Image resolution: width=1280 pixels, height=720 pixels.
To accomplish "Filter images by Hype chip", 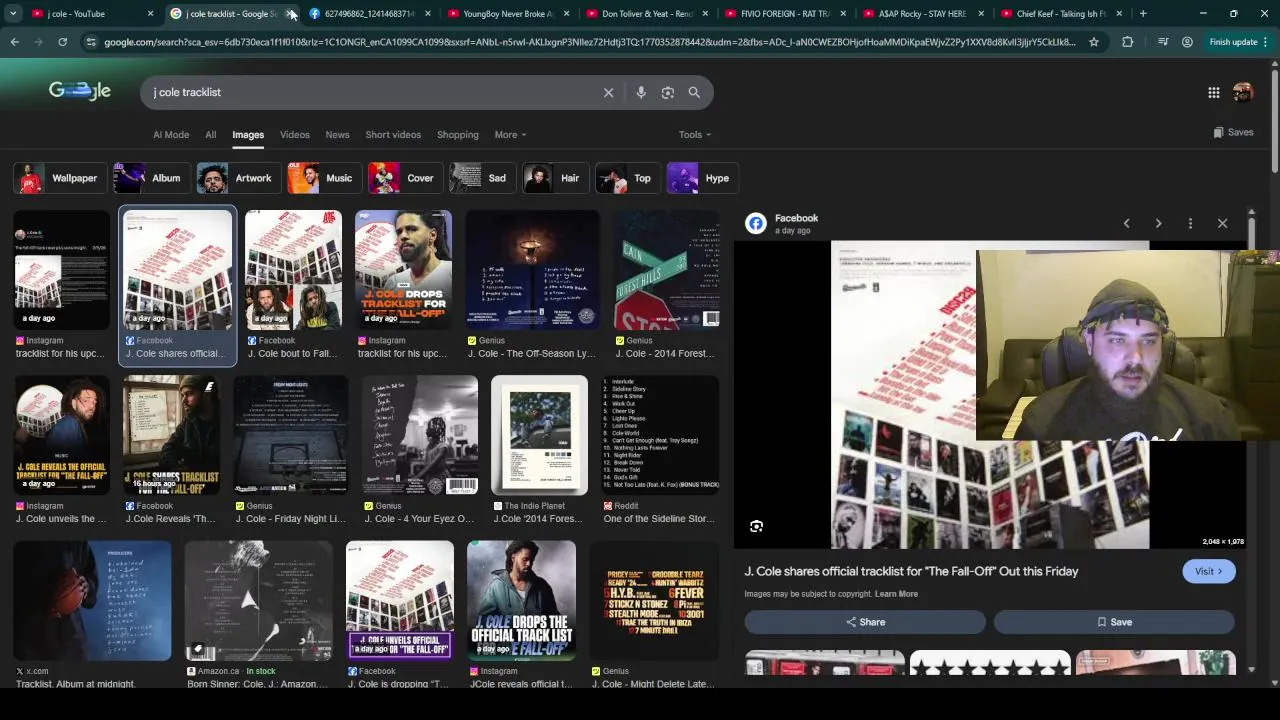I will pyautogui.click(x=702, y=178).
